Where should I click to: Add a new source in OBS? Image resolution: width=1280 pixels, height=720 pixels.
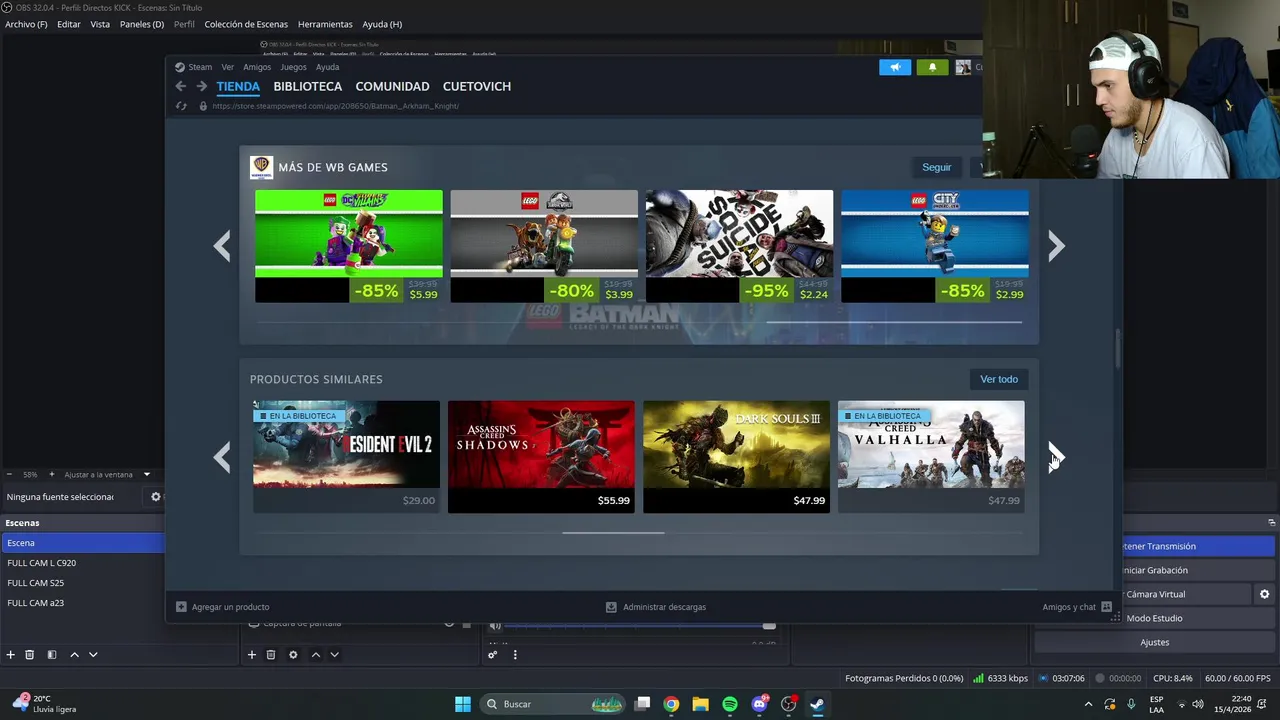pyautogui.click(x=252, y=655)
